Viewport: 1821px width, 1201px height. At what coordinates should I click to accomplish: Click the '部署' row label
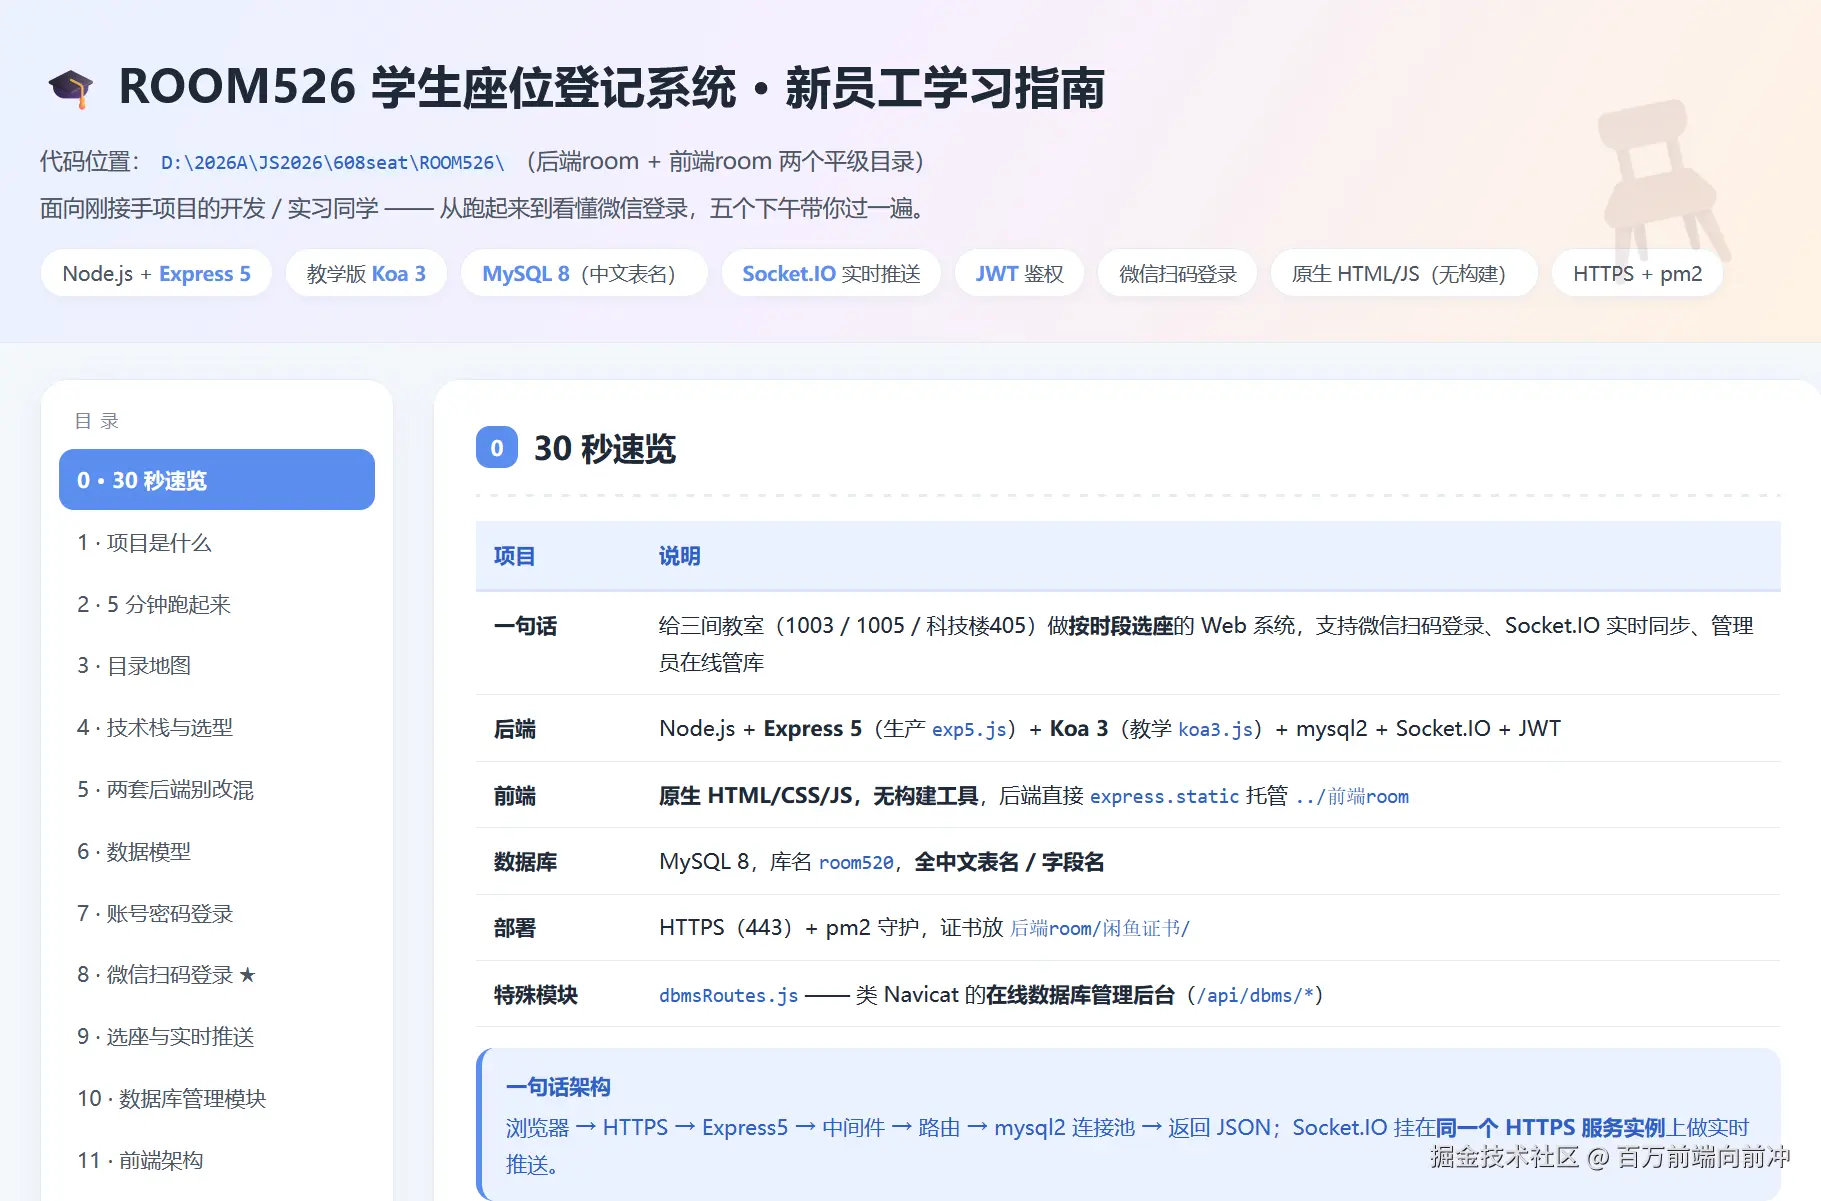(514, 928)
